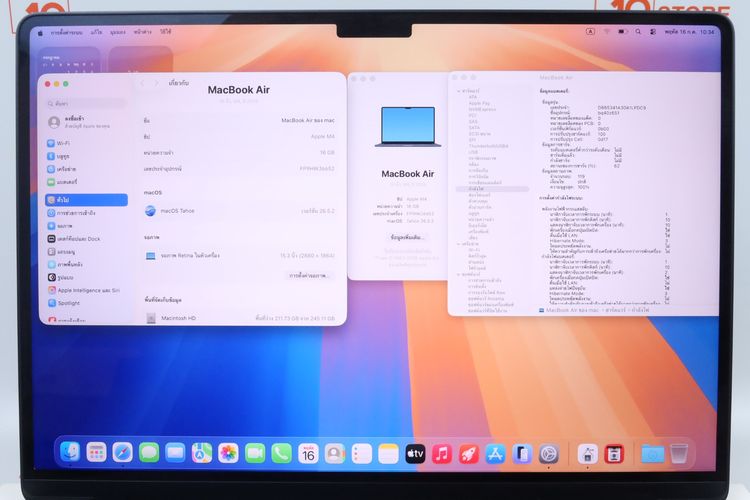Screen dimensions: 750x500
Task: Select Wi-Fi in the Settings sidebar
Action: [x=87, y=143]
